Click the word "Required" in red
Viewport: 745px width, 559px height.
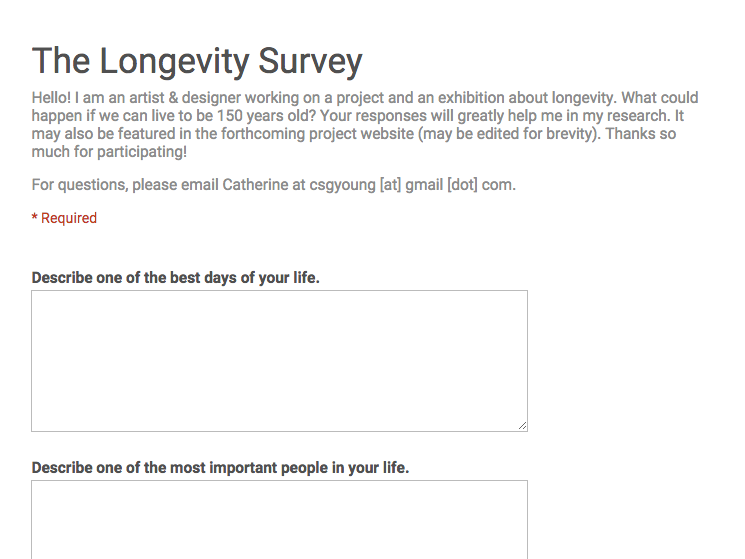69,218
